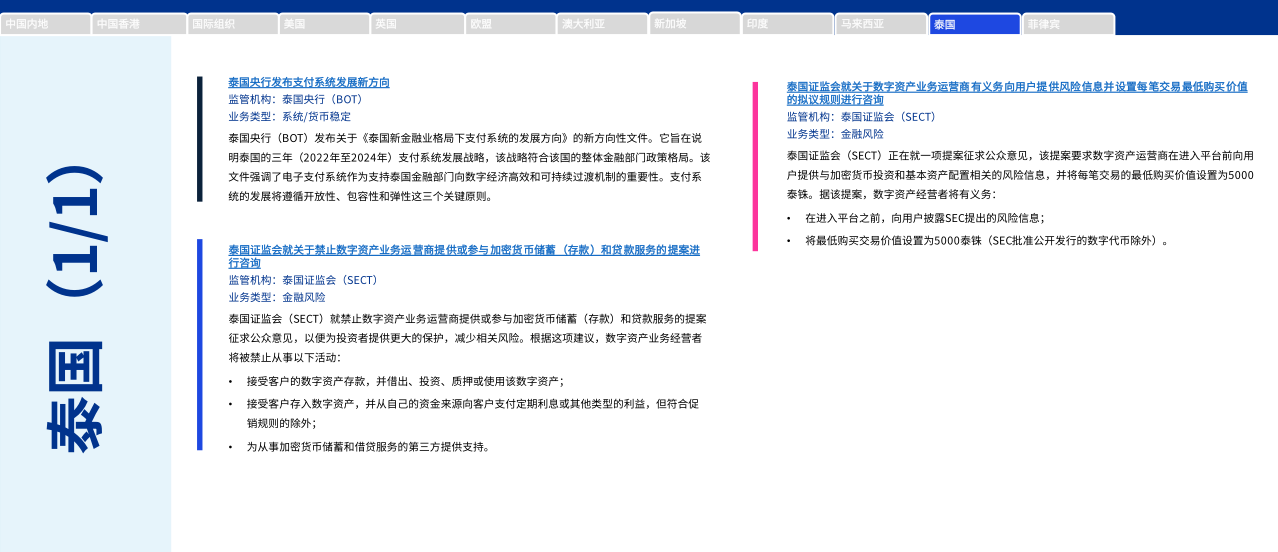Click the highlighted 泰国 tab

coord(974,24)
